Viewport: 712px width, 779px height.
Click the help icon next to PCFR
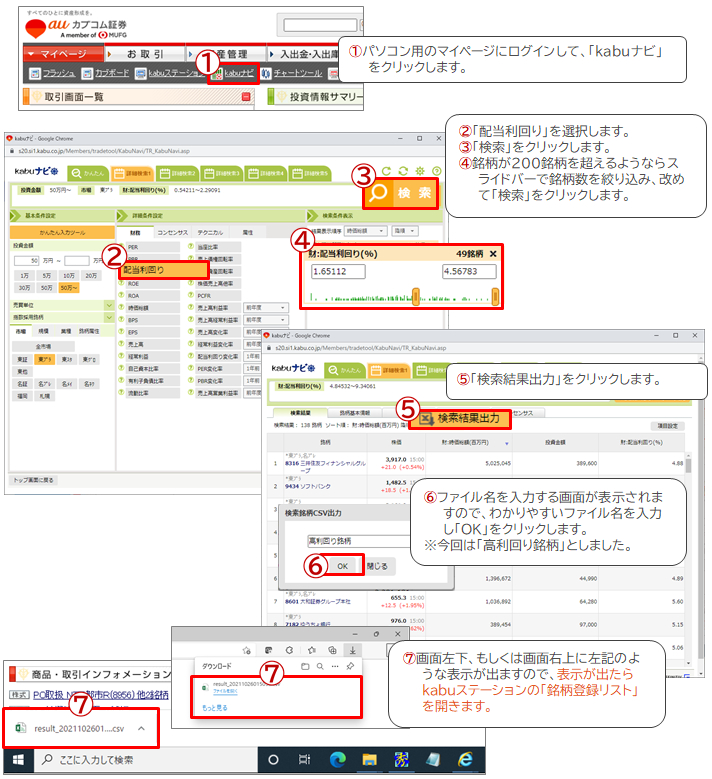click(190, 295)
